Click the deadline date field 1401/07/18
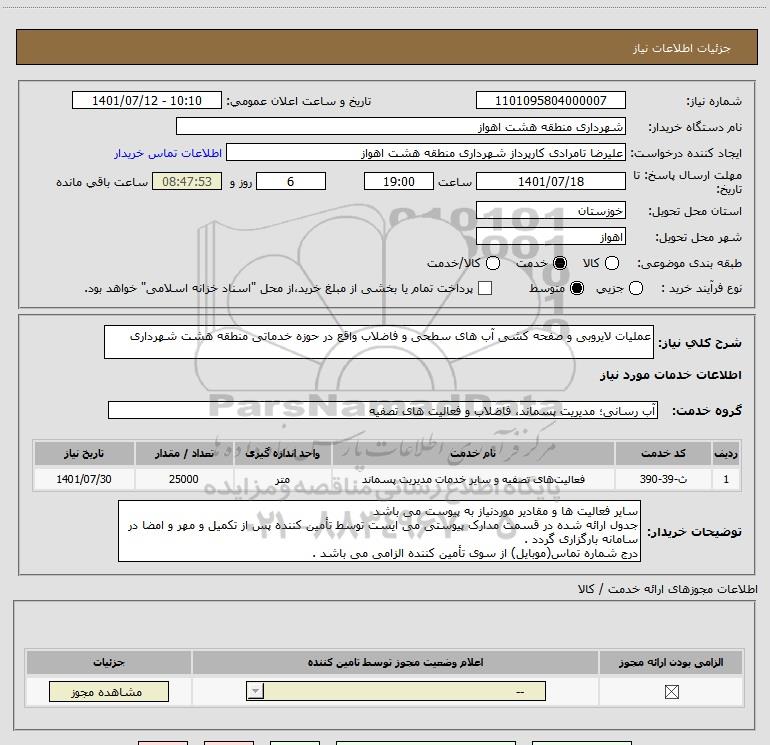 550,181
